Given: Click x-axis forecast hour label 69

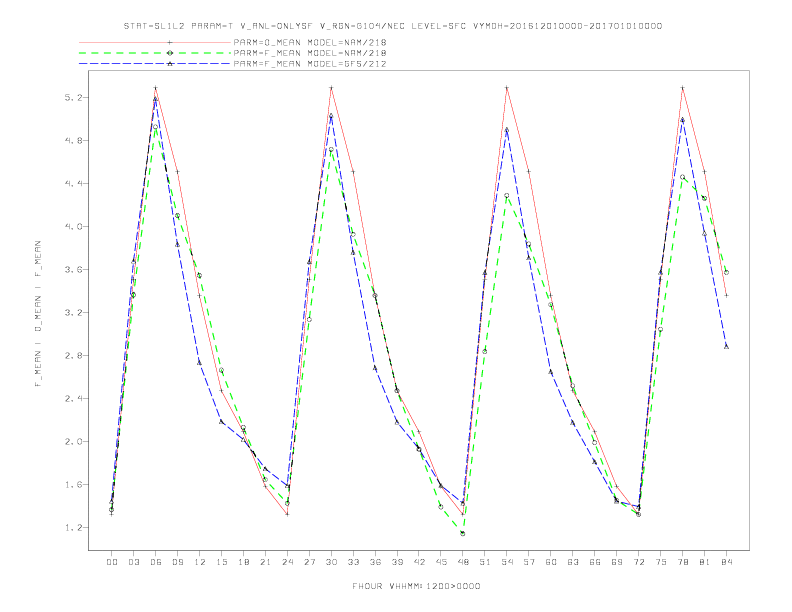Looking at the screenshot, I should pyautogui.click(x=617, y=562).
